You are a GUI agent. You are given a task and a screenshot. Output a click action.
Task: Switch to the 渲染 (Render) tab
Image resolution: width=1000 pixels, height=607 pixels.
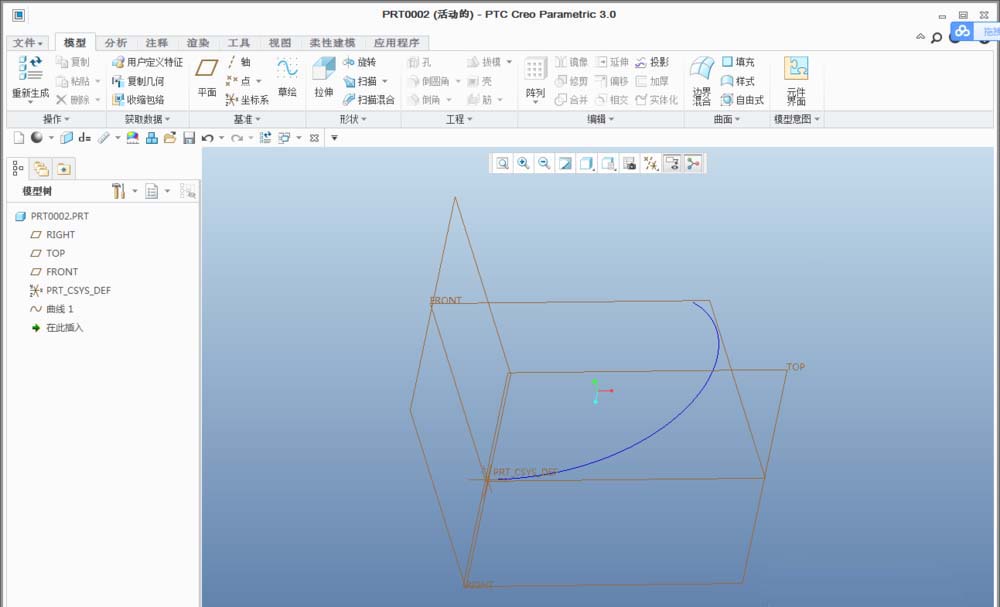198,43
